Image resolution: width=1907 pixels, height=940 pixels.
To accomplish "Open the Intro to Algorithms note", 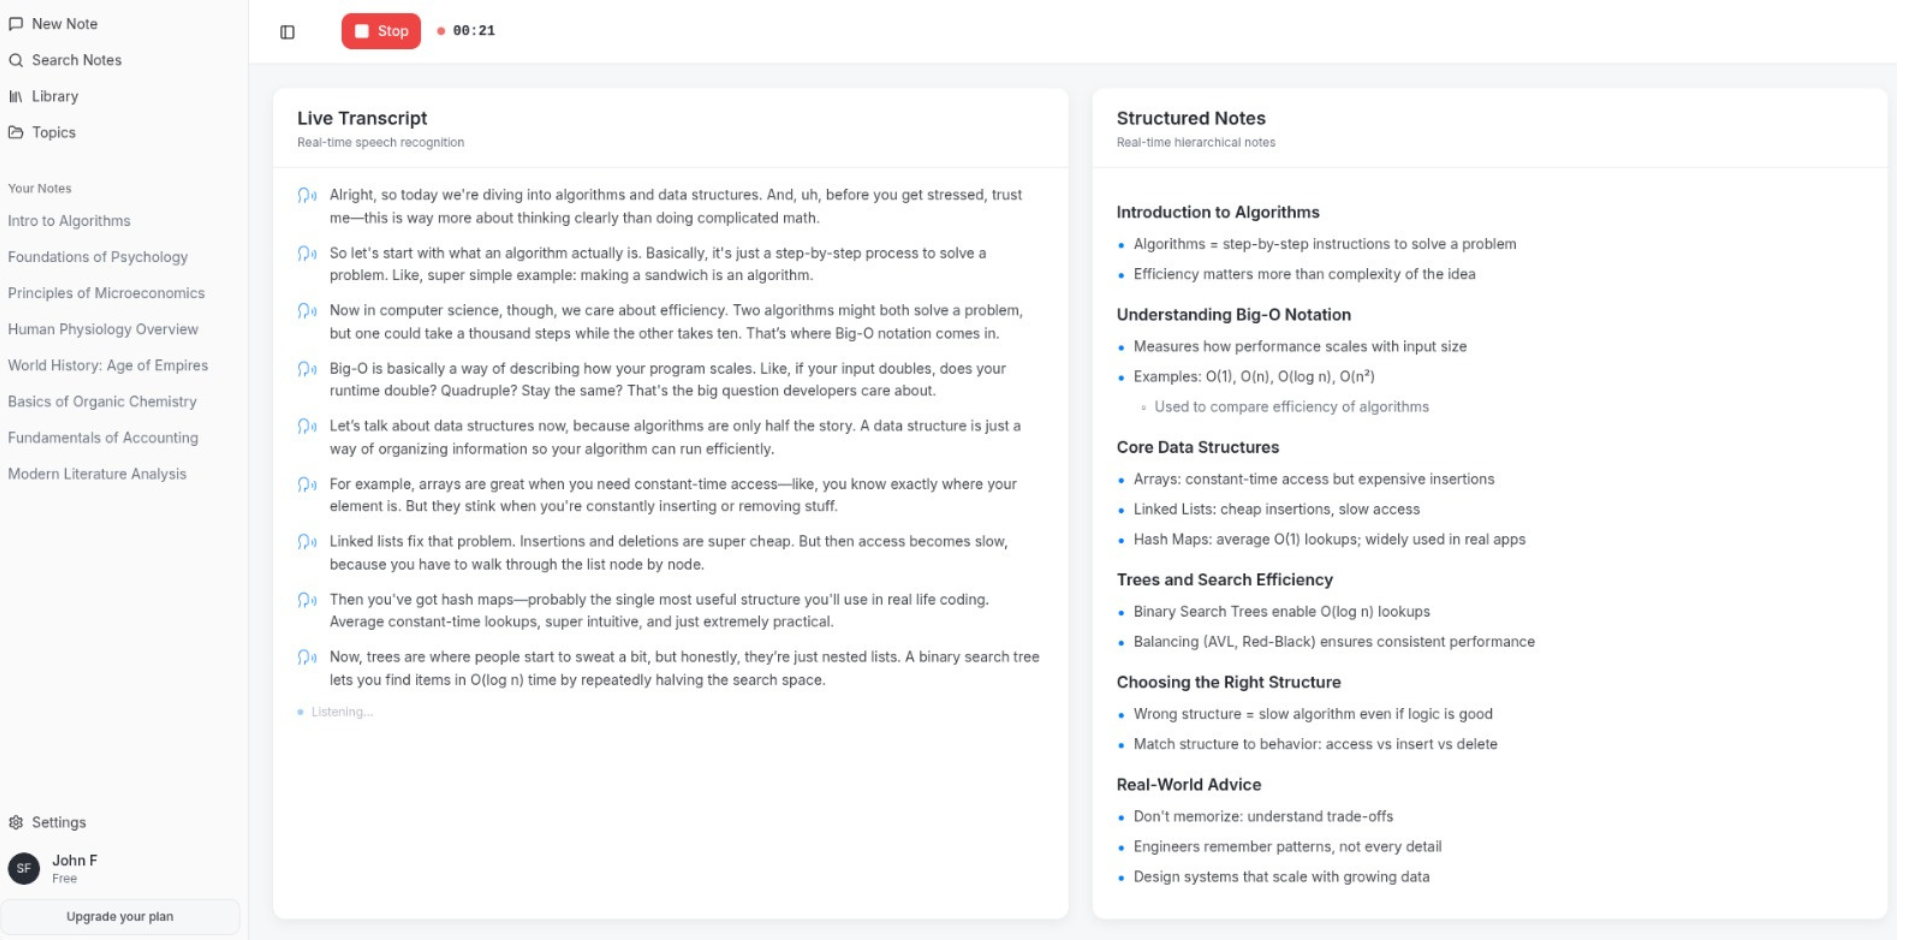I will tap(69, 221).
